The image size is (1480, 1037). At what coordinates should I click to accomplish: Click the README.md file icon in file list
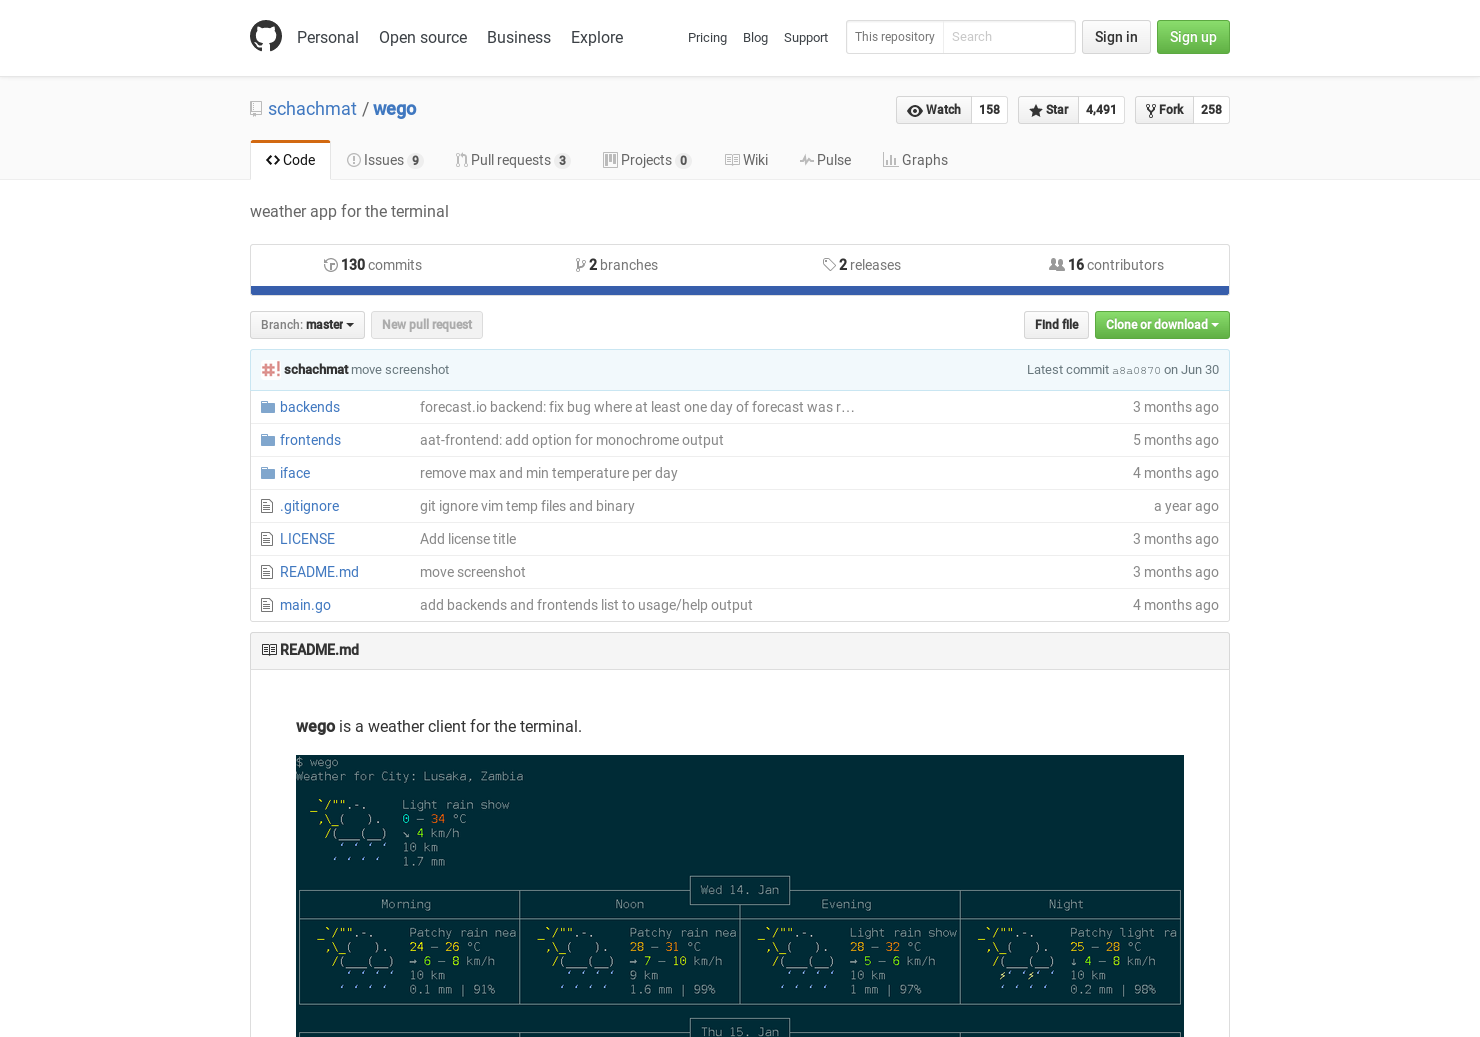(267, 572)
